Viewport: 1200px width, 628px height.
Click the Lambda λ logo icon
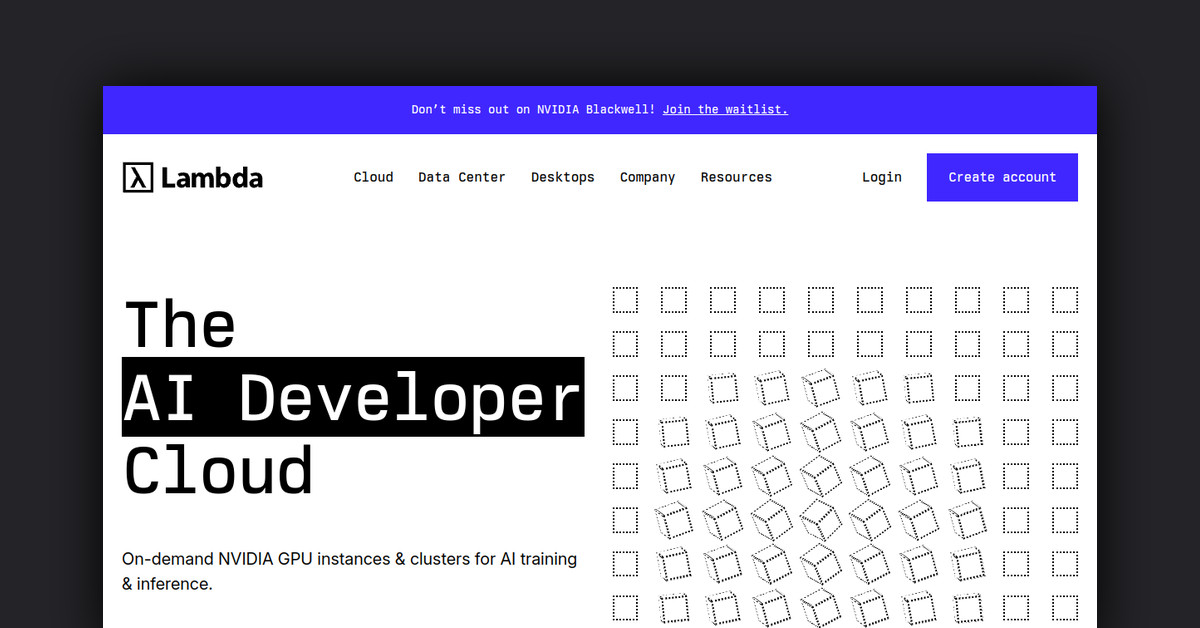[136, 177]
